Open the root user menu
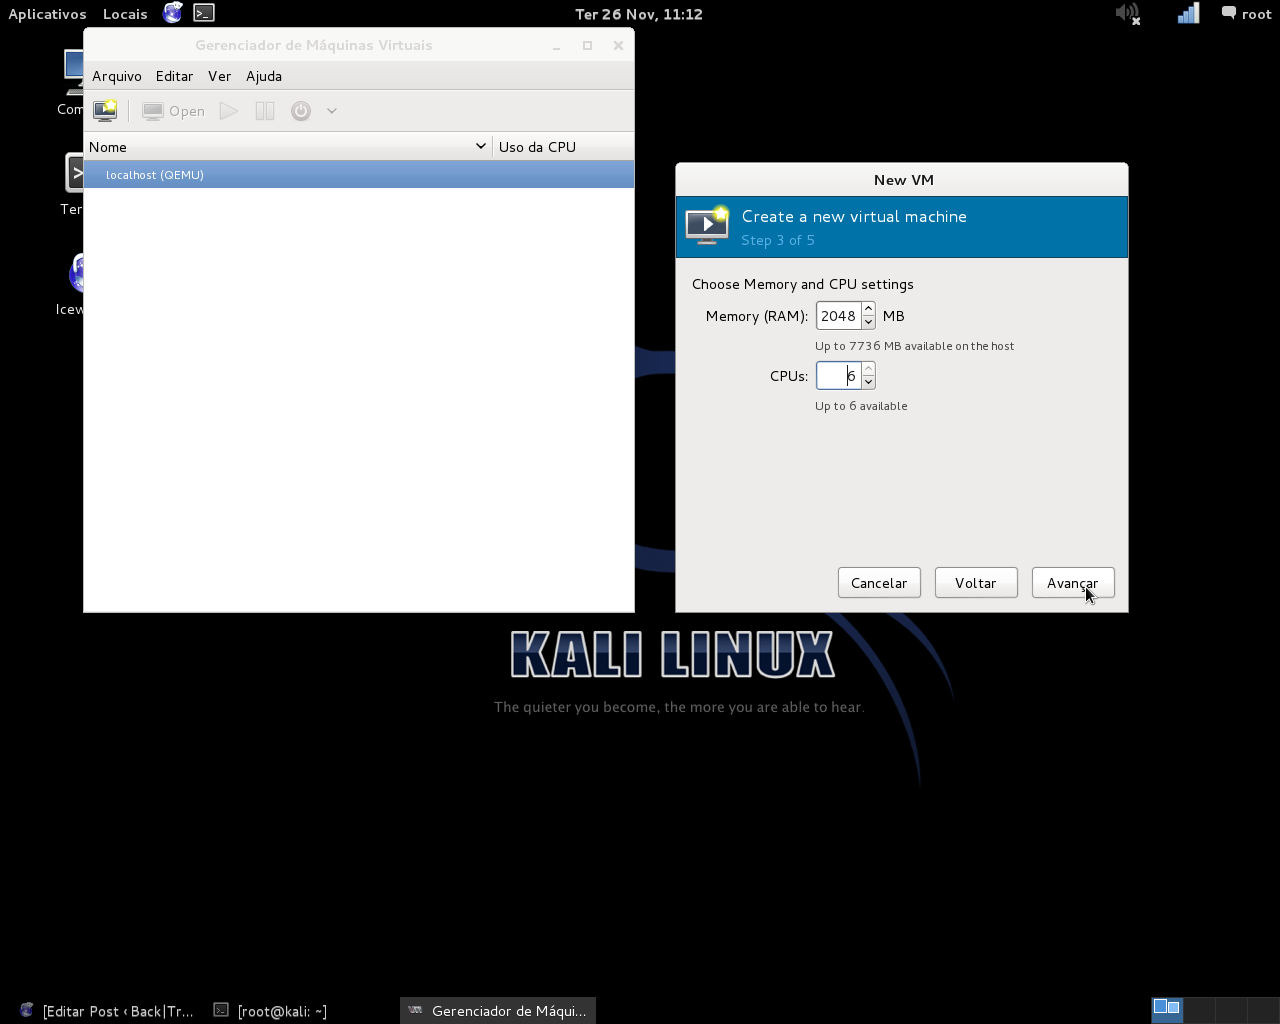 [1246, 14]
